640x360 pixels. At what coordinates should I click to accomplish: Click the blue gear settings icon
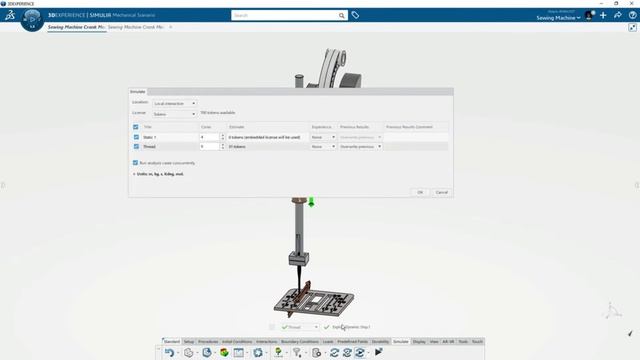point(258,352)
